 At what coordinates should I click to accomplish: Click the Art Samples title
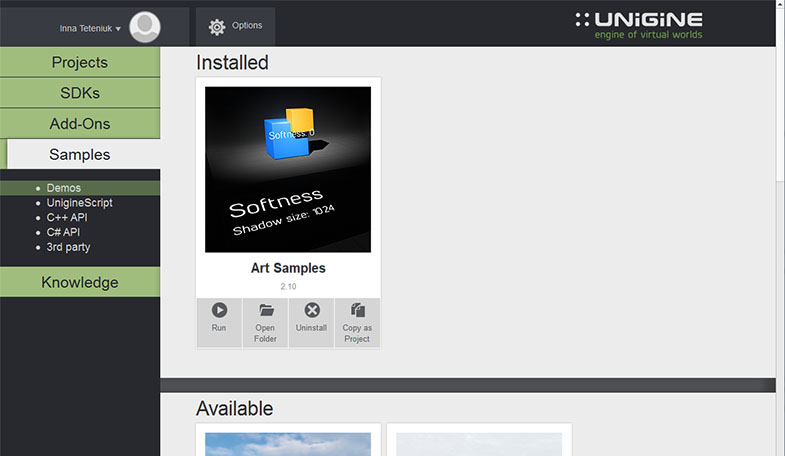[288, 268]
